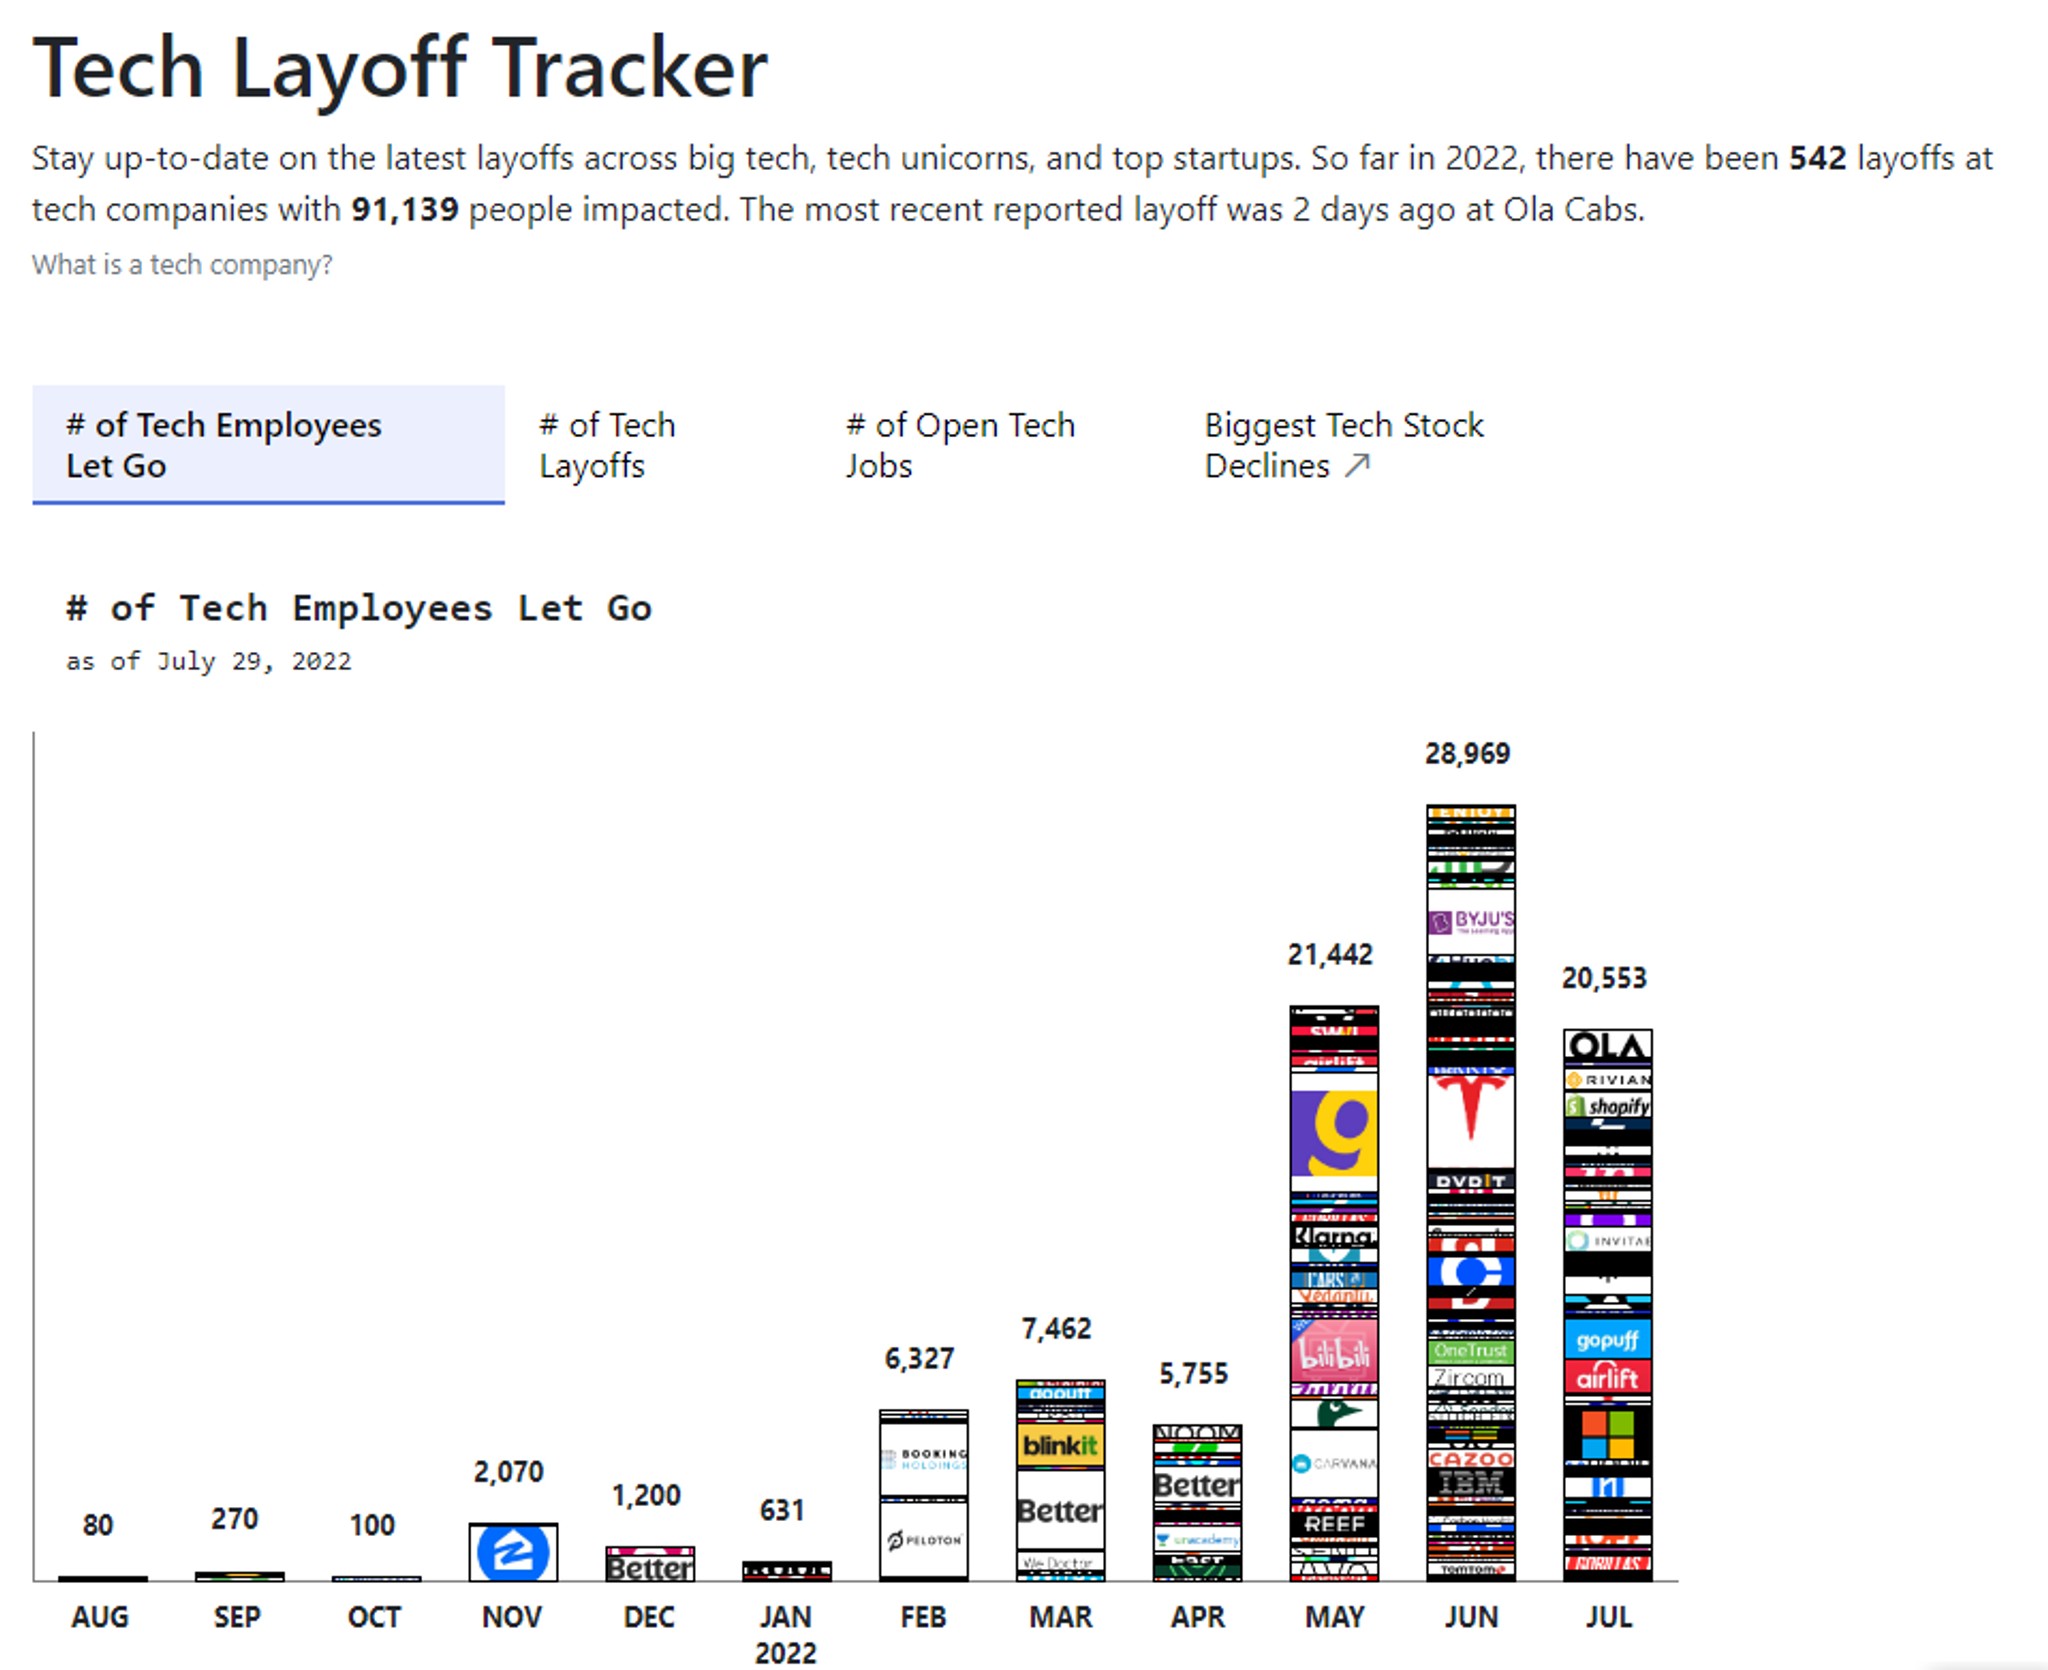Click the '7,462' value above MAR
The image size is (2048, 1670).
pos(1057,1329)
